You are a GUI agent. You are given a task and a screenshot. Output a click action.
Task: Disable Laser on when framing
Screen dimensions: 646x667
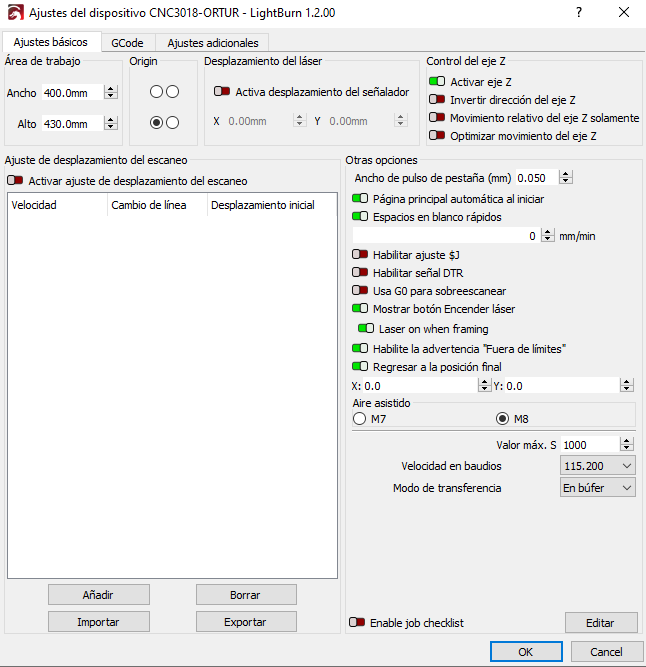366,328
